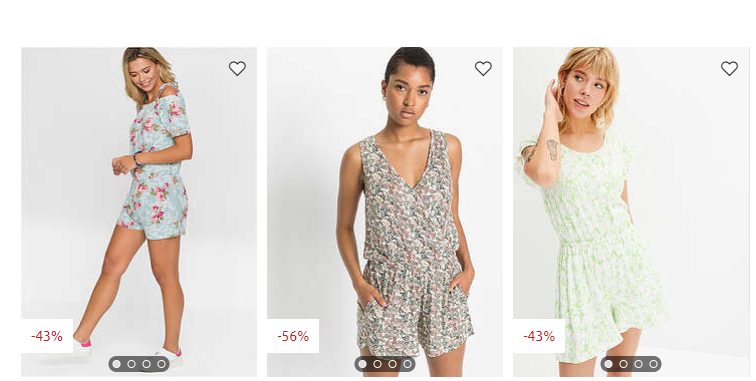
Task: Open the blue floral off-shoulder jumpsuit product
Action: 139,203
